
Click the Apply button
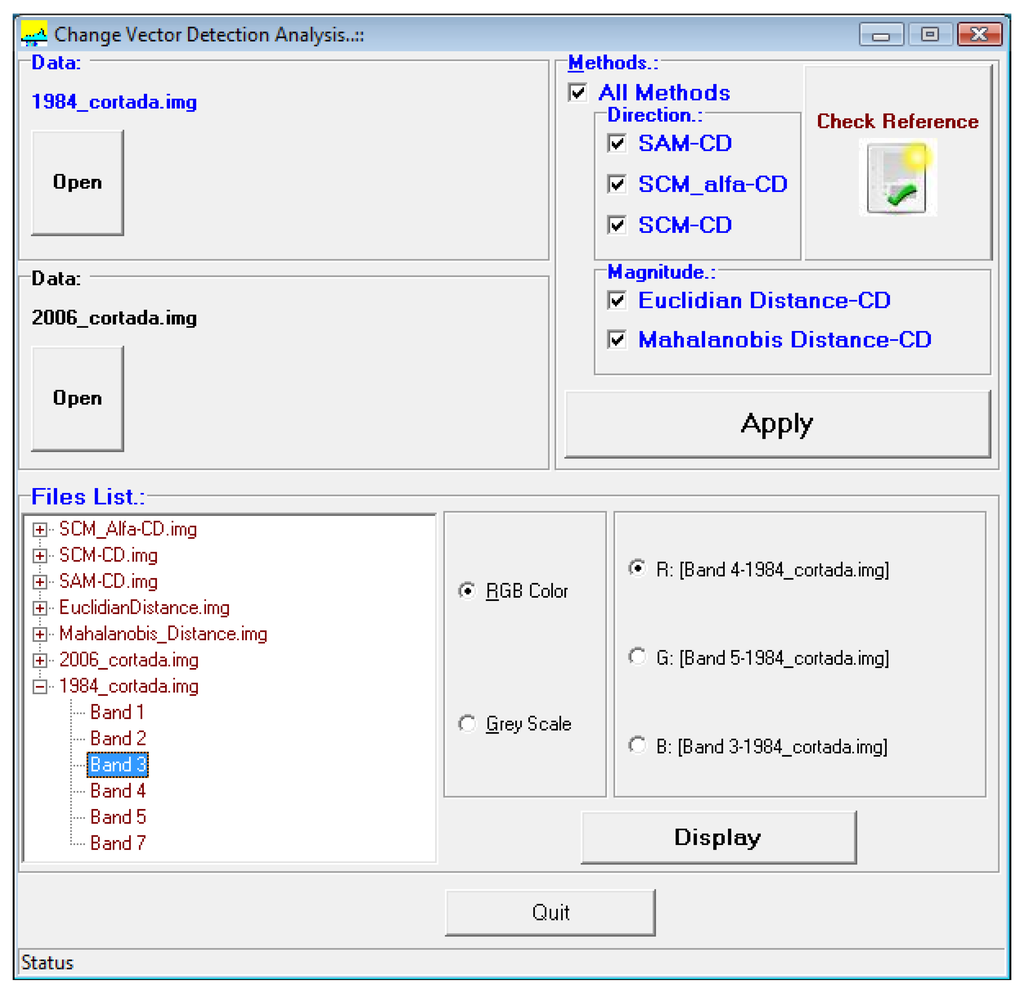click(x=777, y=424)
